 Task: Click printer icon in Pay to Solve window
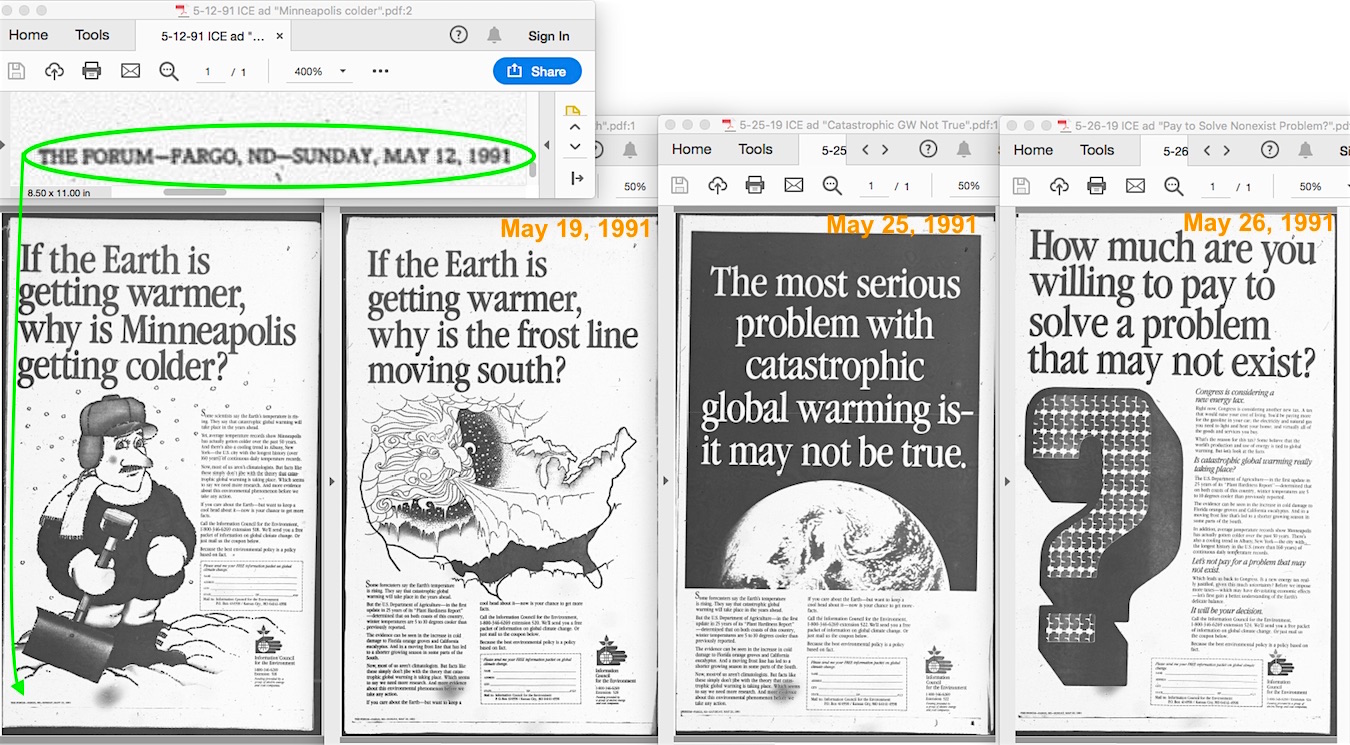click(x=1097, y=186)
